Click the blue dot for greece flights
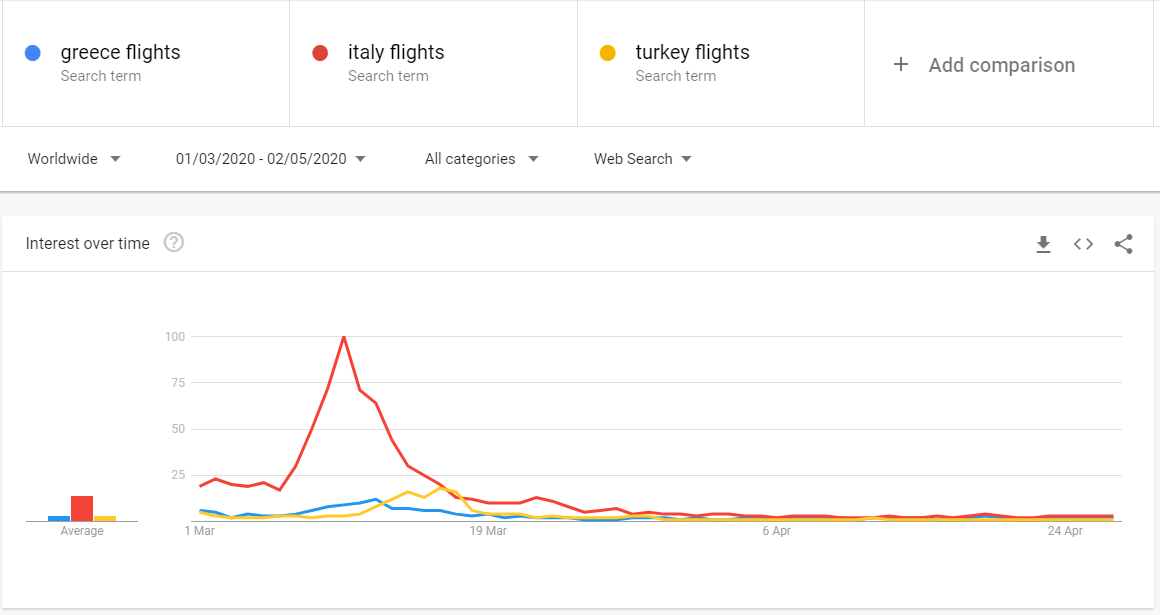1160x615 pixels. click(34, 53)
